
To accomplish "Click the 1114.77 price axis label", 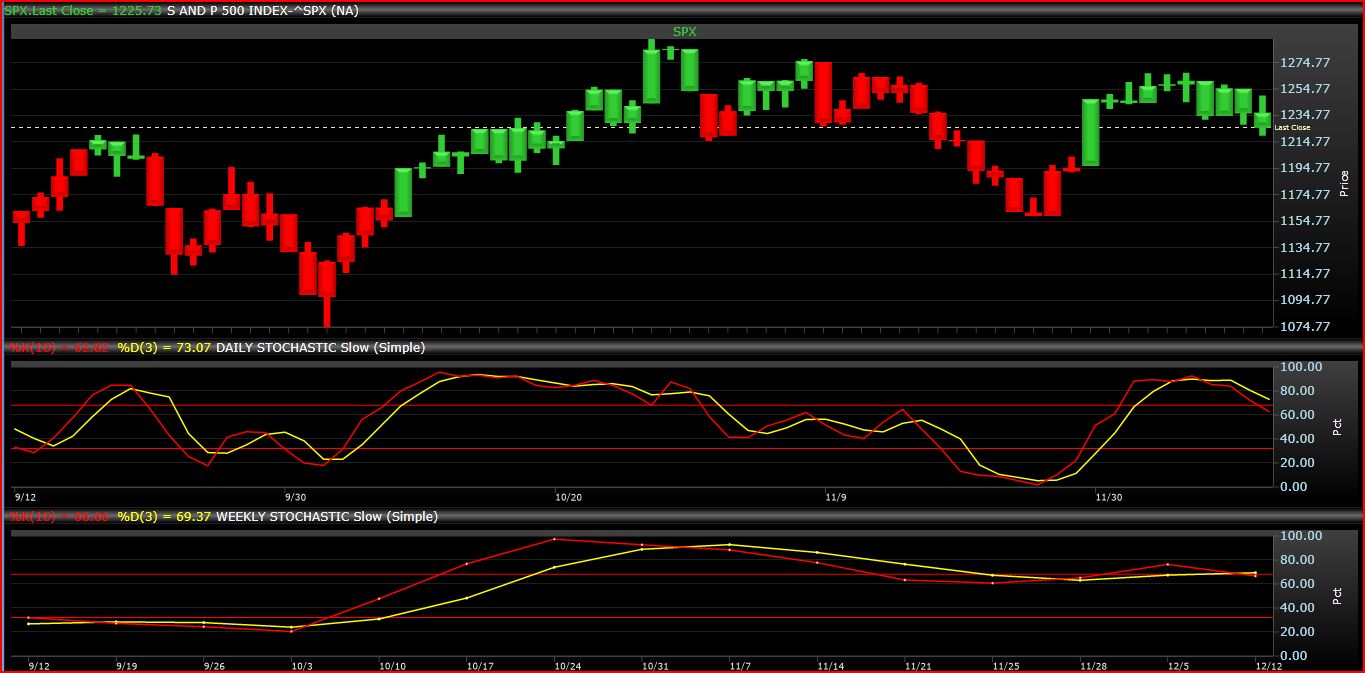I will 1304,273.
